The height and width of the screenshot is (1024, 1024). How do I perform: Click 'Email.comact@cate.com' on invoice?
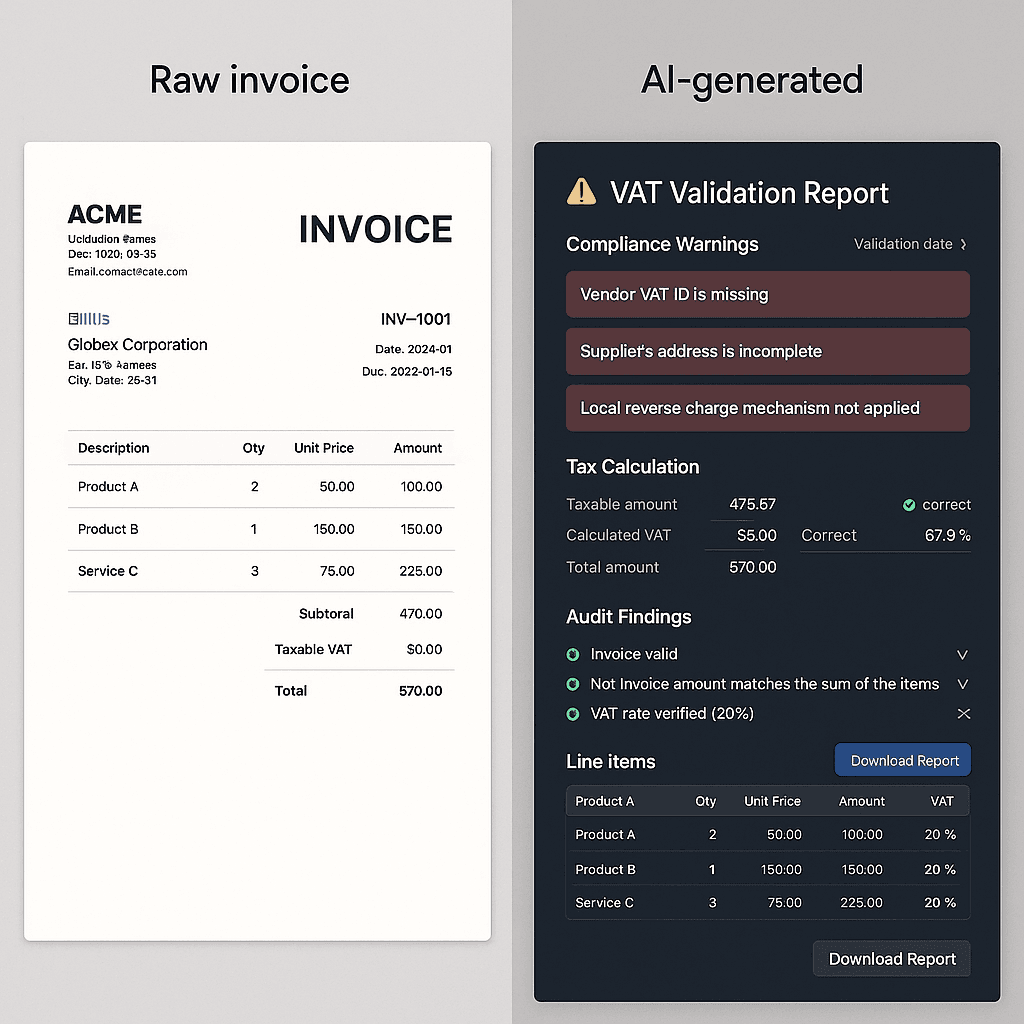(127, 272)
